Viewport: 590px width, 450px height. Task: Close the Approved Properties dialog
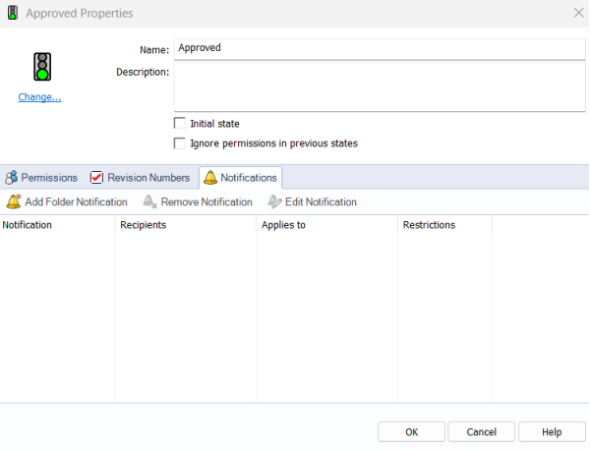click(x=578, y=13)
